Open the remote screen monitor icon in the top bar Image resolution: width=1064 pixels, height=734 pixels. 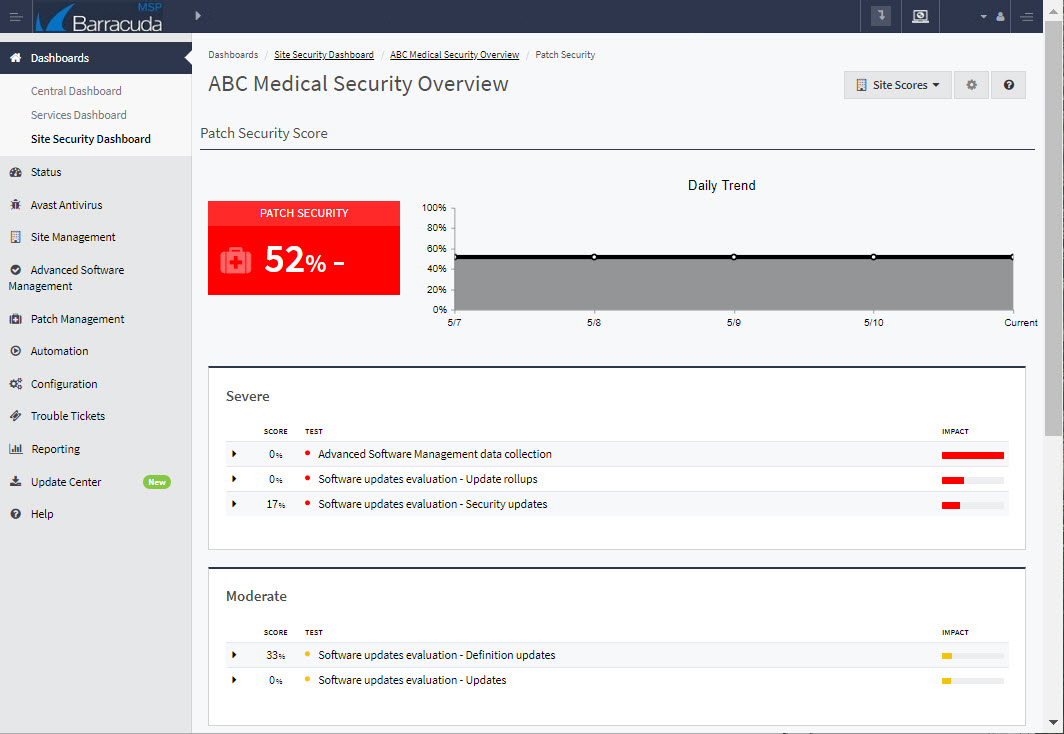(x=920, y=16)
